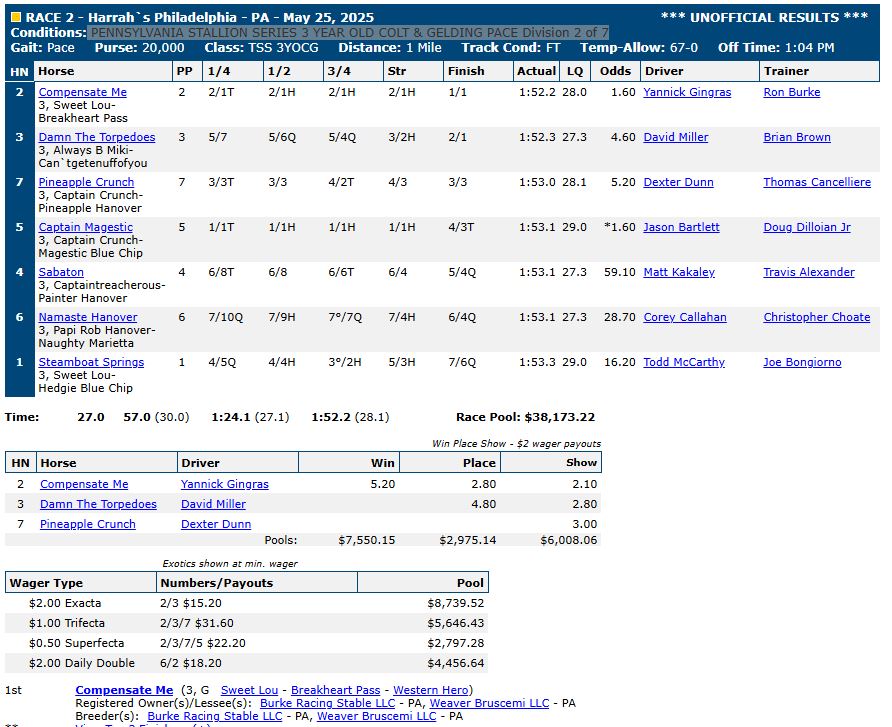Select the Steamboat Springs horse link
The width and height of the screenshot is (892, 727).
[x=91, y=362]
